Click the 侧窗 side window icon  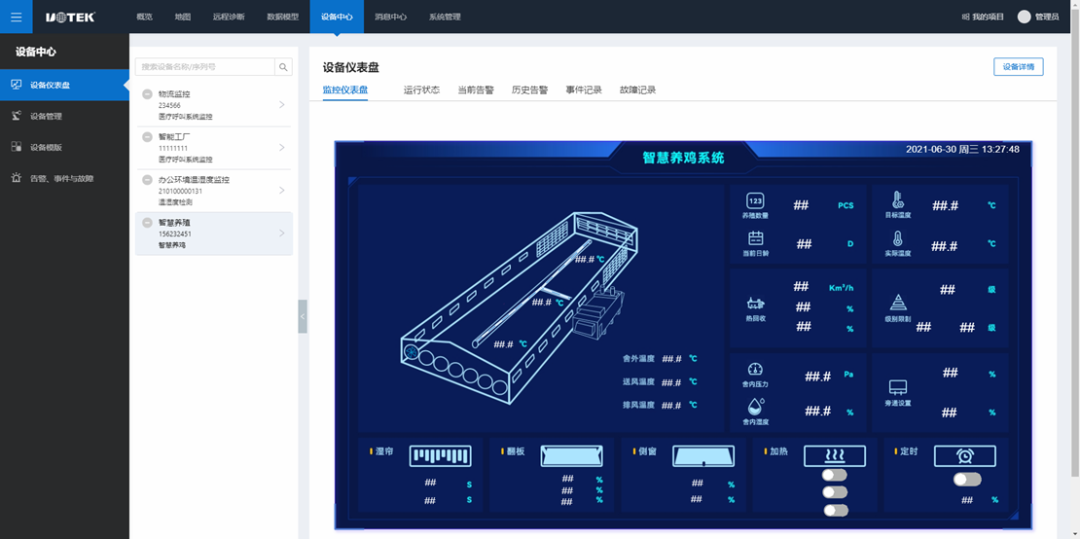pos(703,456)
